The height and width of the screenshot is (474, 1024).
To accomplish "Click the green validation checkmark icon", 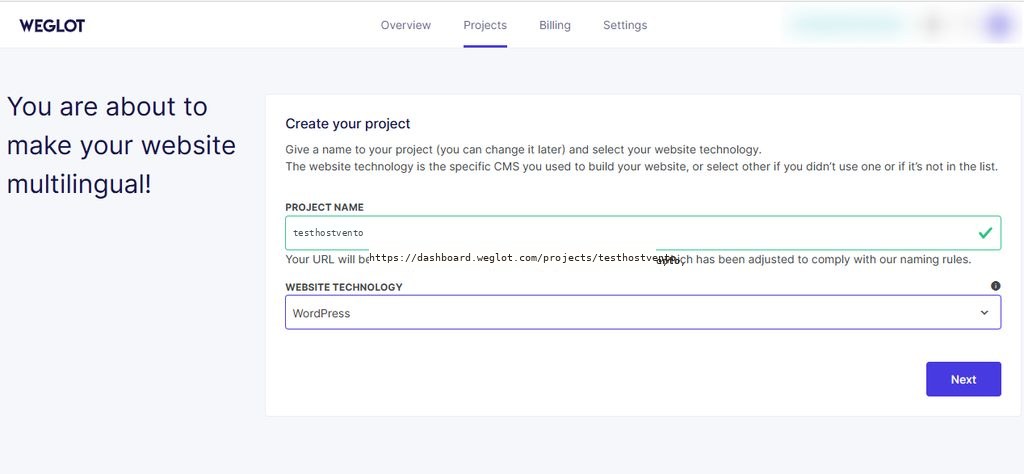I will pyautogui.click(x=985, y=232).
